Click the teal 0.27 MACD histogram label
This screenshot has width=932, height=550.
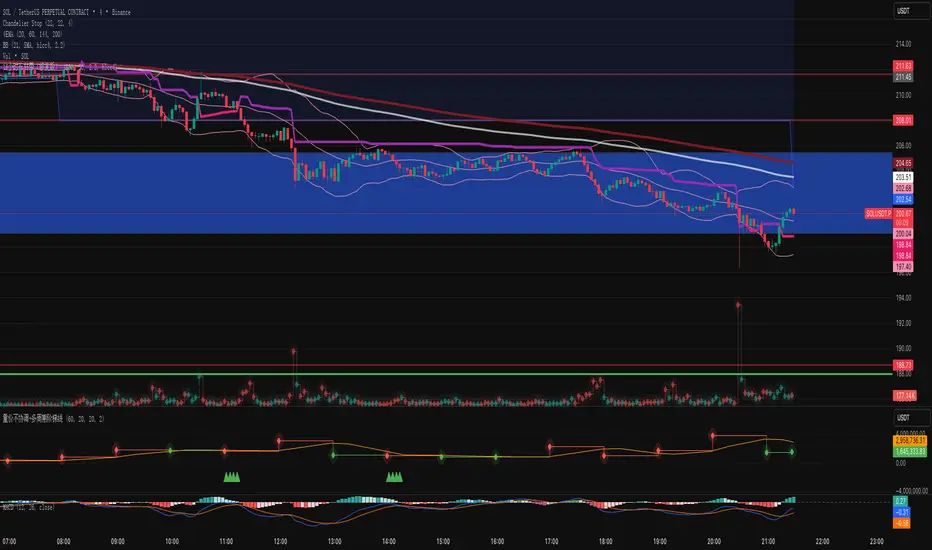tap(901, 501)
